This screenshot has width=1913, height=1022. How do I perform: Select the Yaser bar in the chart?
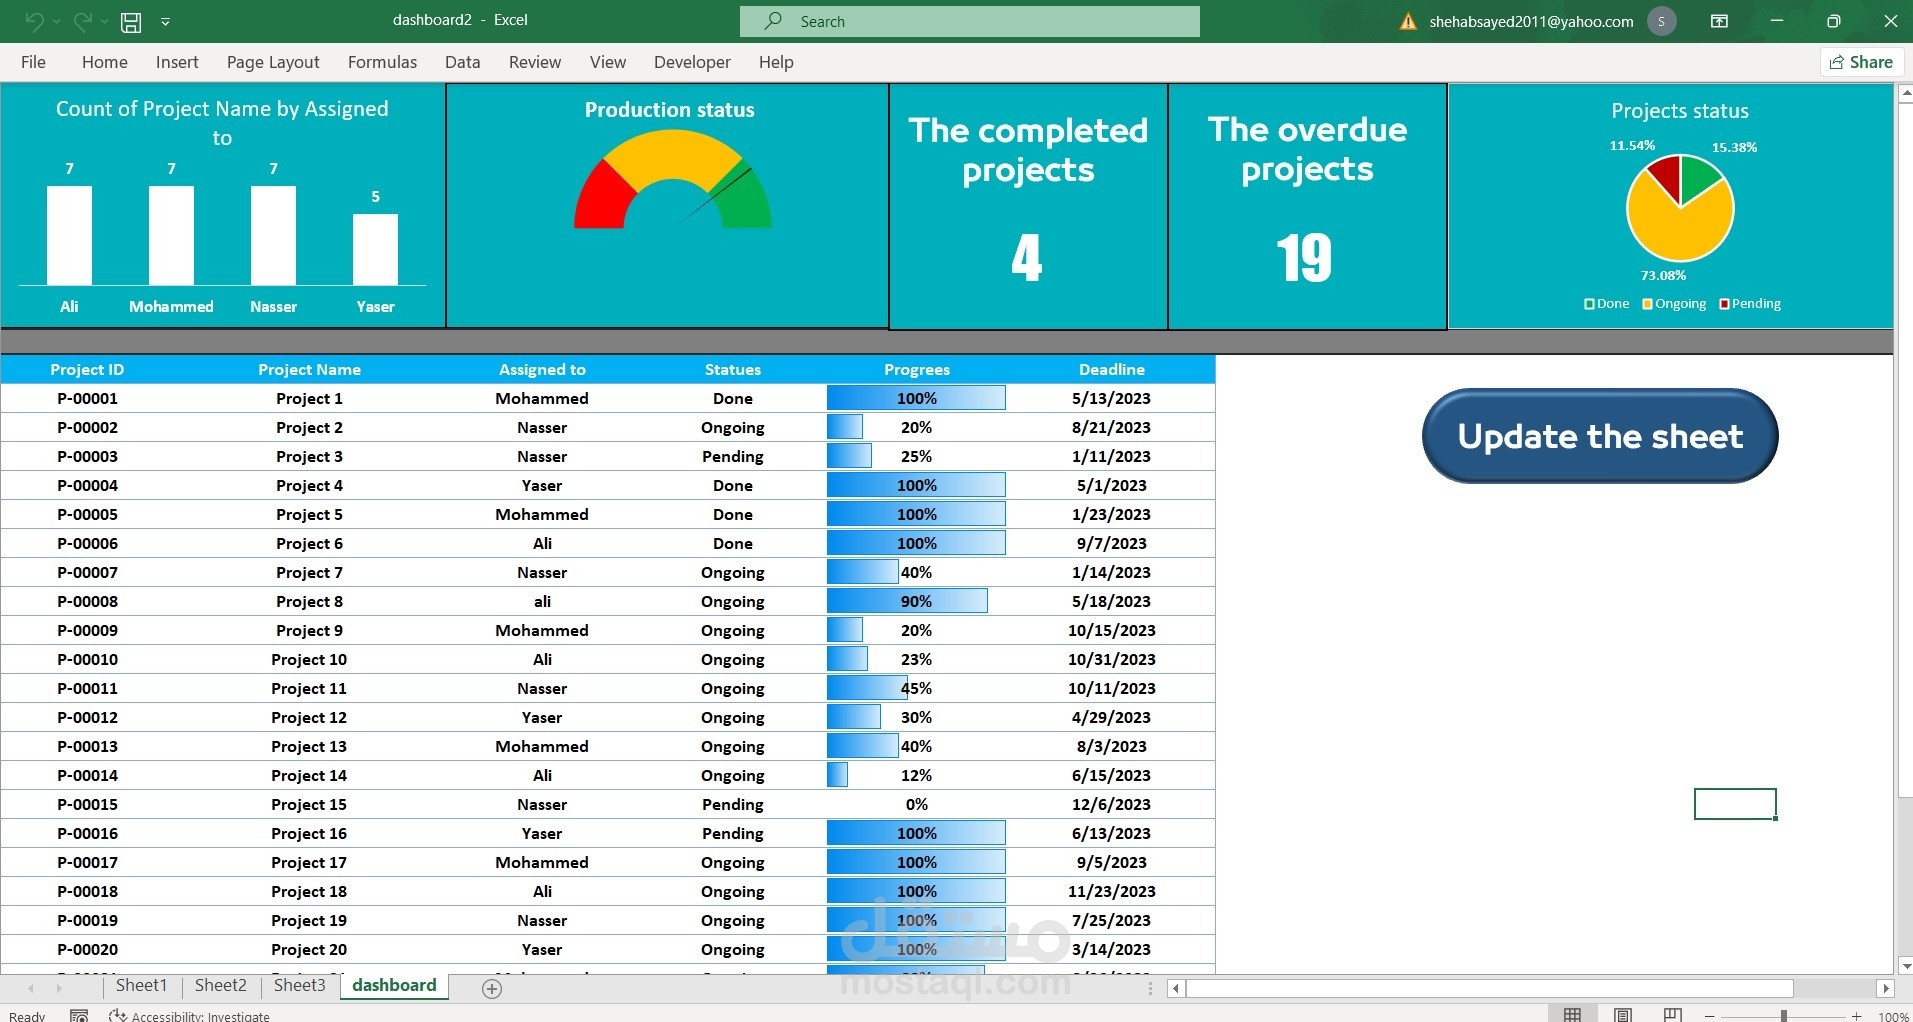[x=375, y=249]
